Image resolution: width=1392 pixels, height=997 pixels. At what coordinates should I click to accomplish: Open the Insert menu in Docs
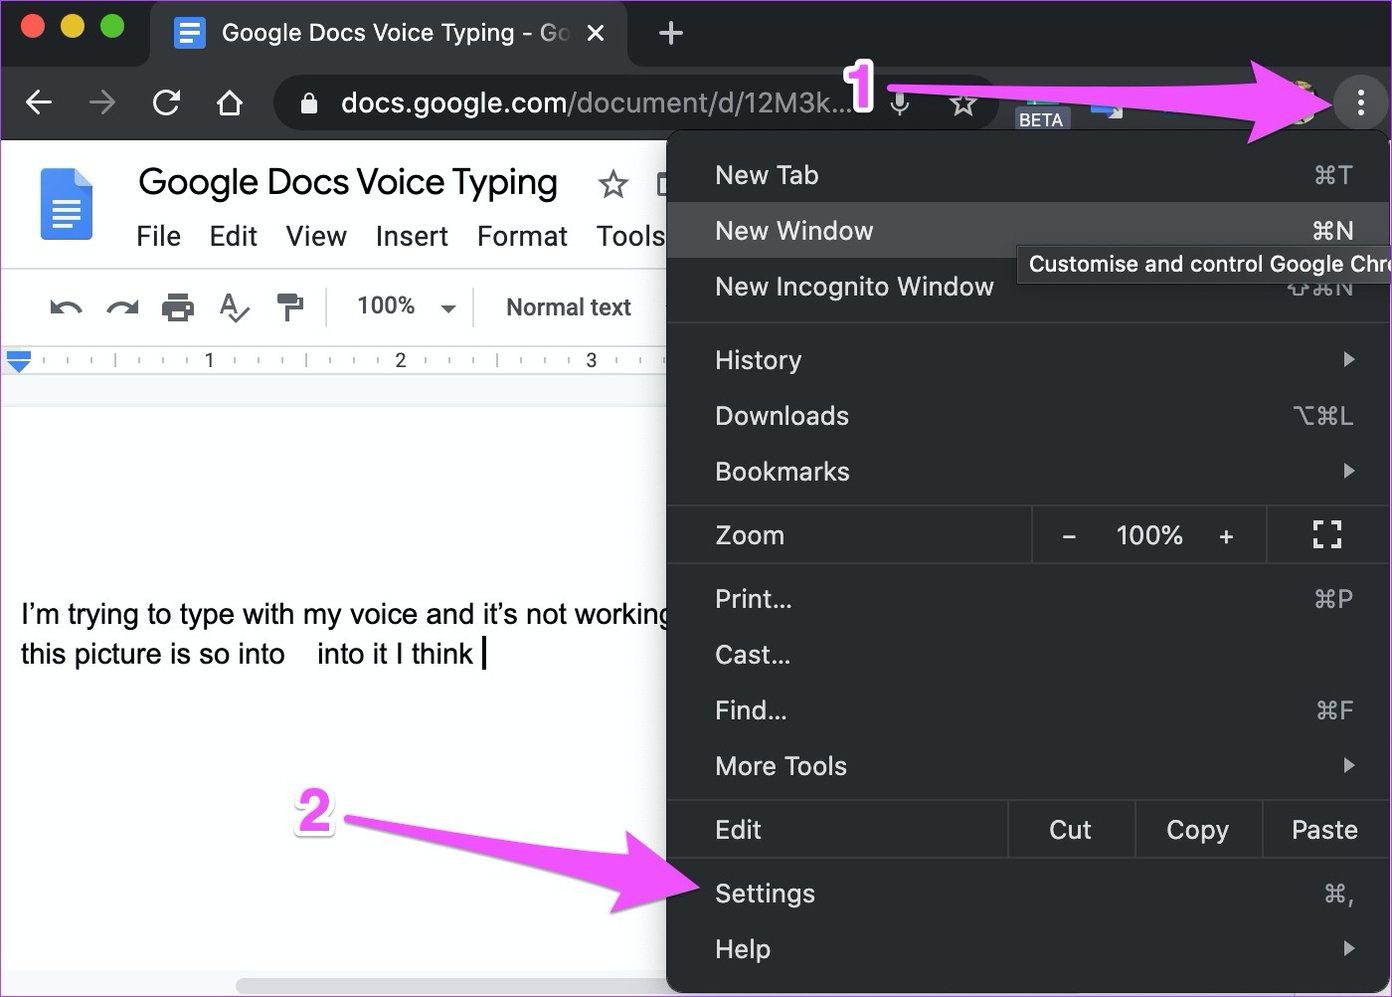(x=412, y=236)
